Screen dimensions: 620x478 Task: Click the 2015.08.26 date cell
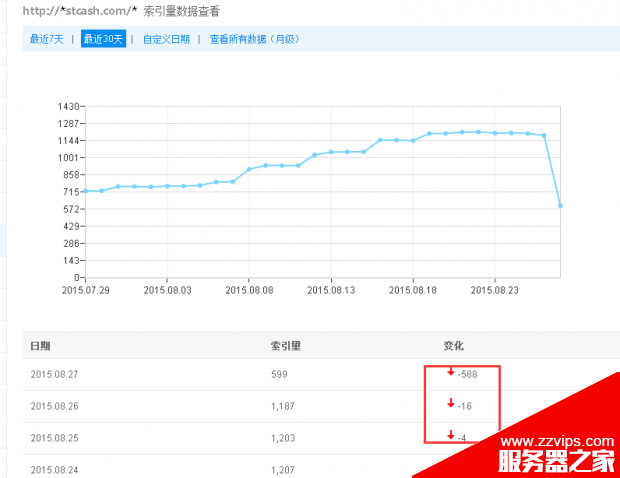(x=55, y=406)
